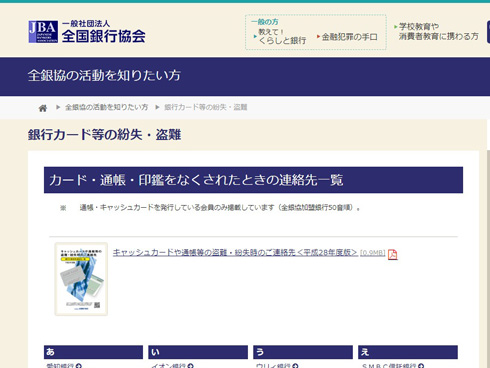490x368 pixels.
Task: Click the JBA logo
Action: (x=43, y=32)
